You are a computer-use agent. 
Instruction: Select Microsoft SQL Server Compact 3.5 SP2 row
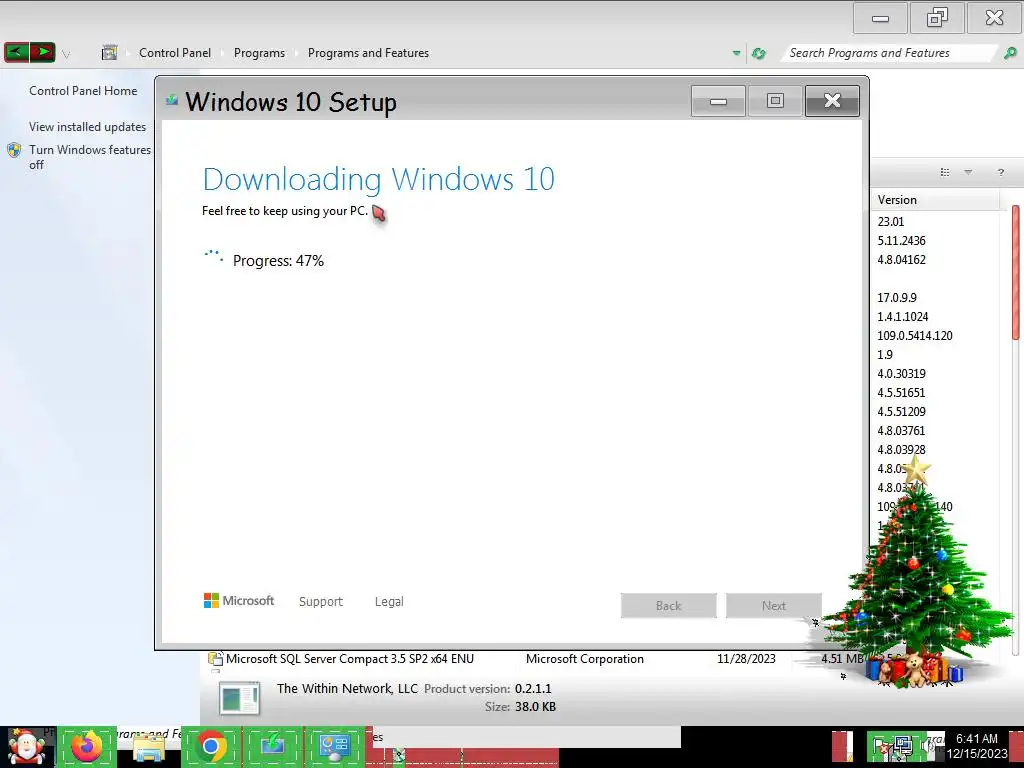click(x=350, y=659)
